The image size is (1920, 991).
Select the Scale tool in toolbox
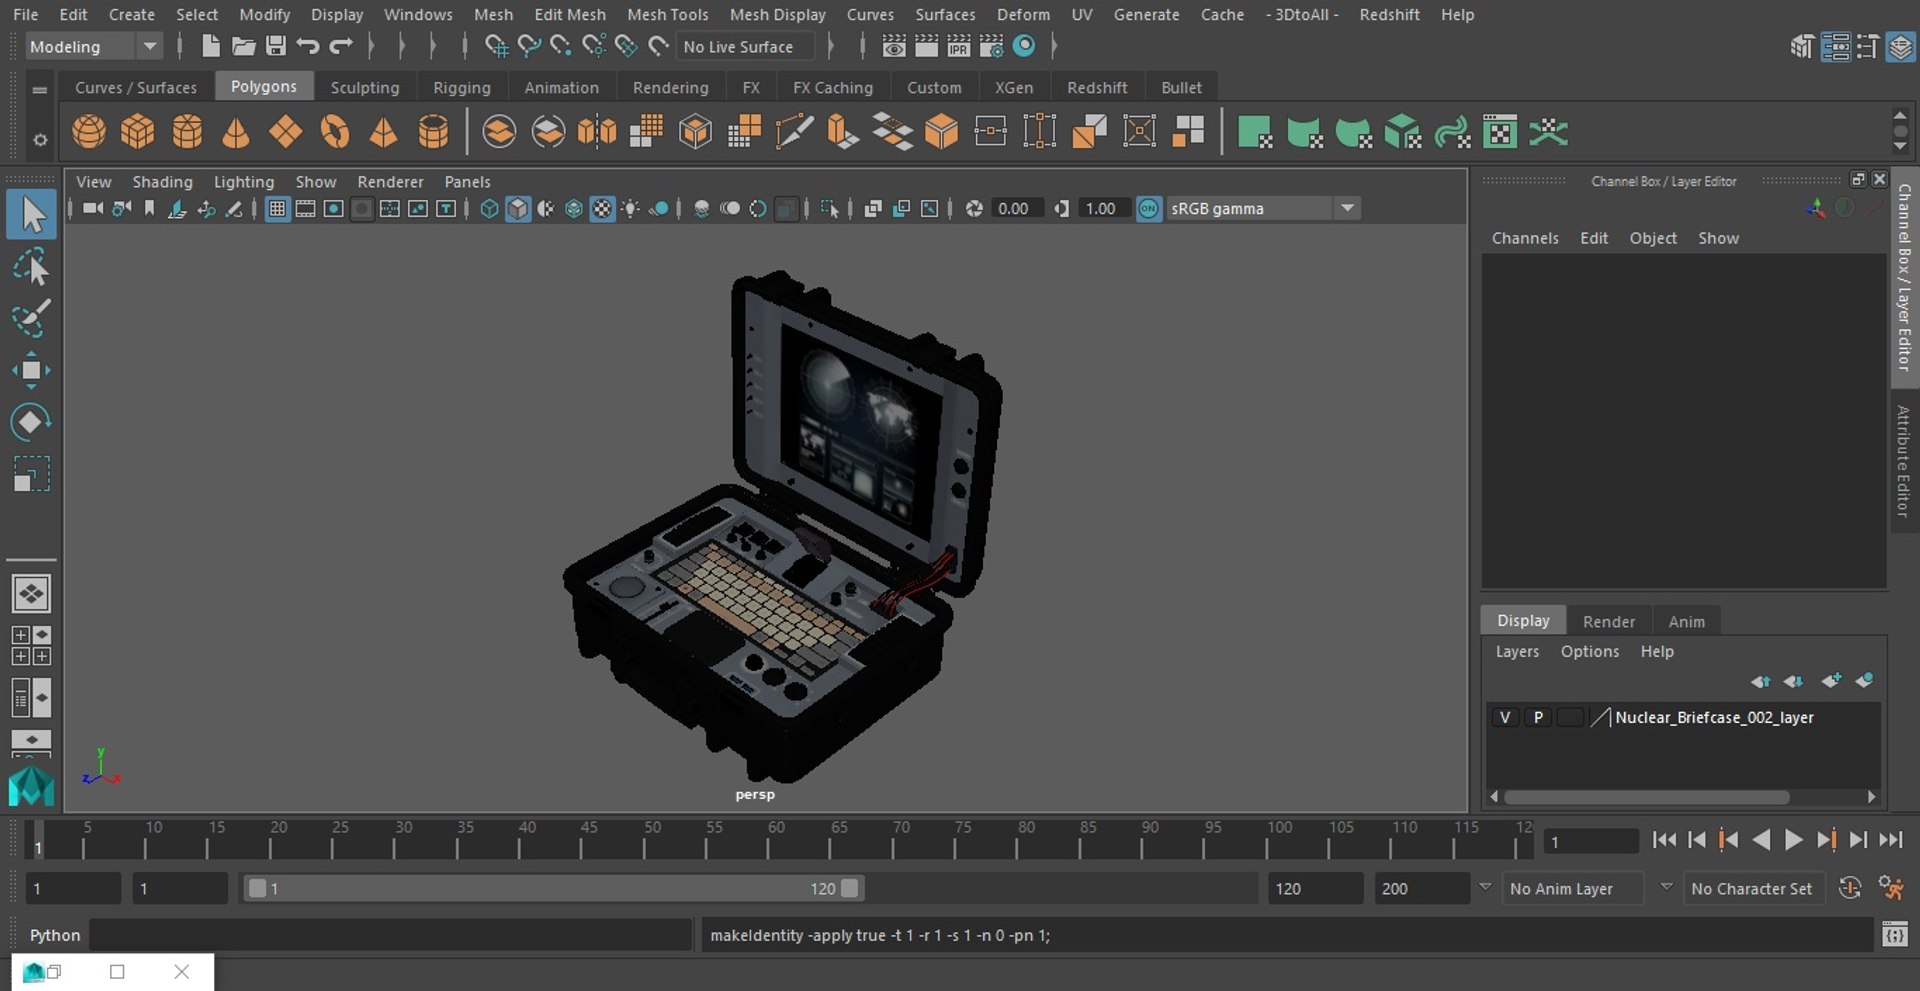click(x=31, y=474)
